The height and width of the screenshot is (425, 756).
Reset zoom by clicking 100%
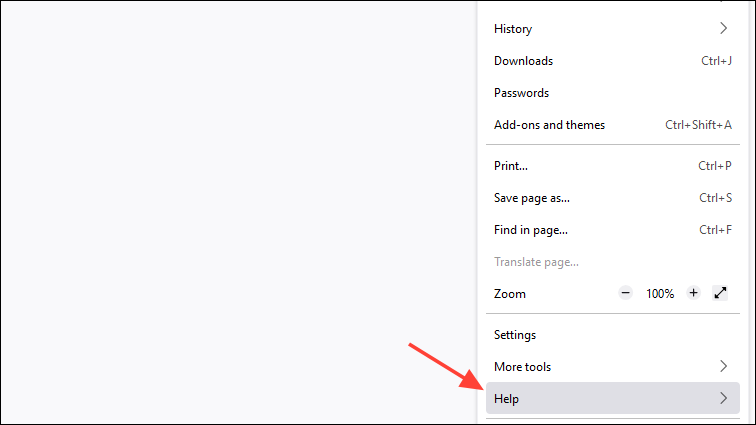(x=659, y=294)
